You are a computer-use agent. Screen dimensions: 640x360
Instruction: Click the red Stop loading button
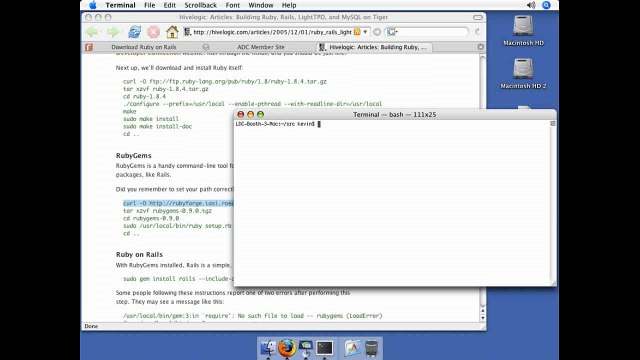[x=153, y=32]
